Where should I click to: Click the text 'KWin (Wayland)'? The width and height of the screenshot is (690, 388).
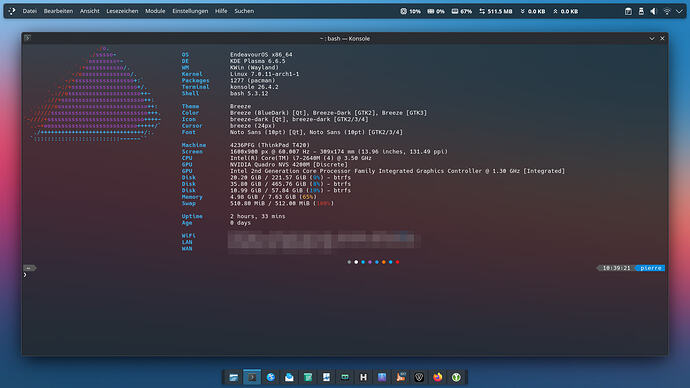254,68
